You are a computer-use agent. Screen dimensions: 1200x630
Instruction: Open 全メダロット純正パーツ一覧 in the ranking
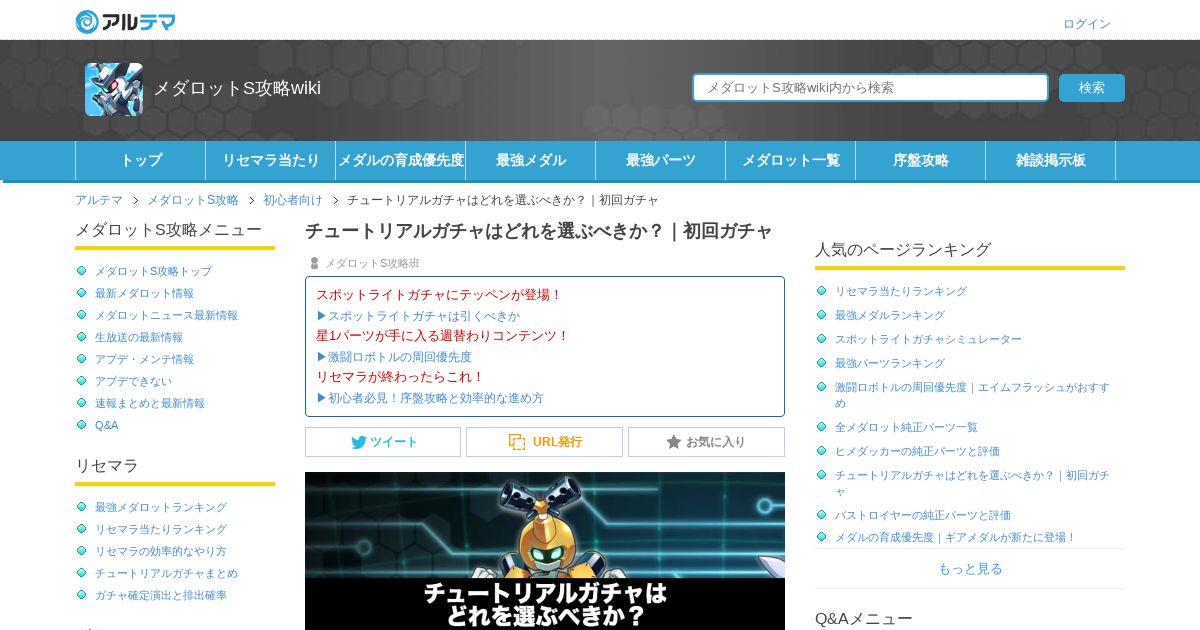(906, 427)
